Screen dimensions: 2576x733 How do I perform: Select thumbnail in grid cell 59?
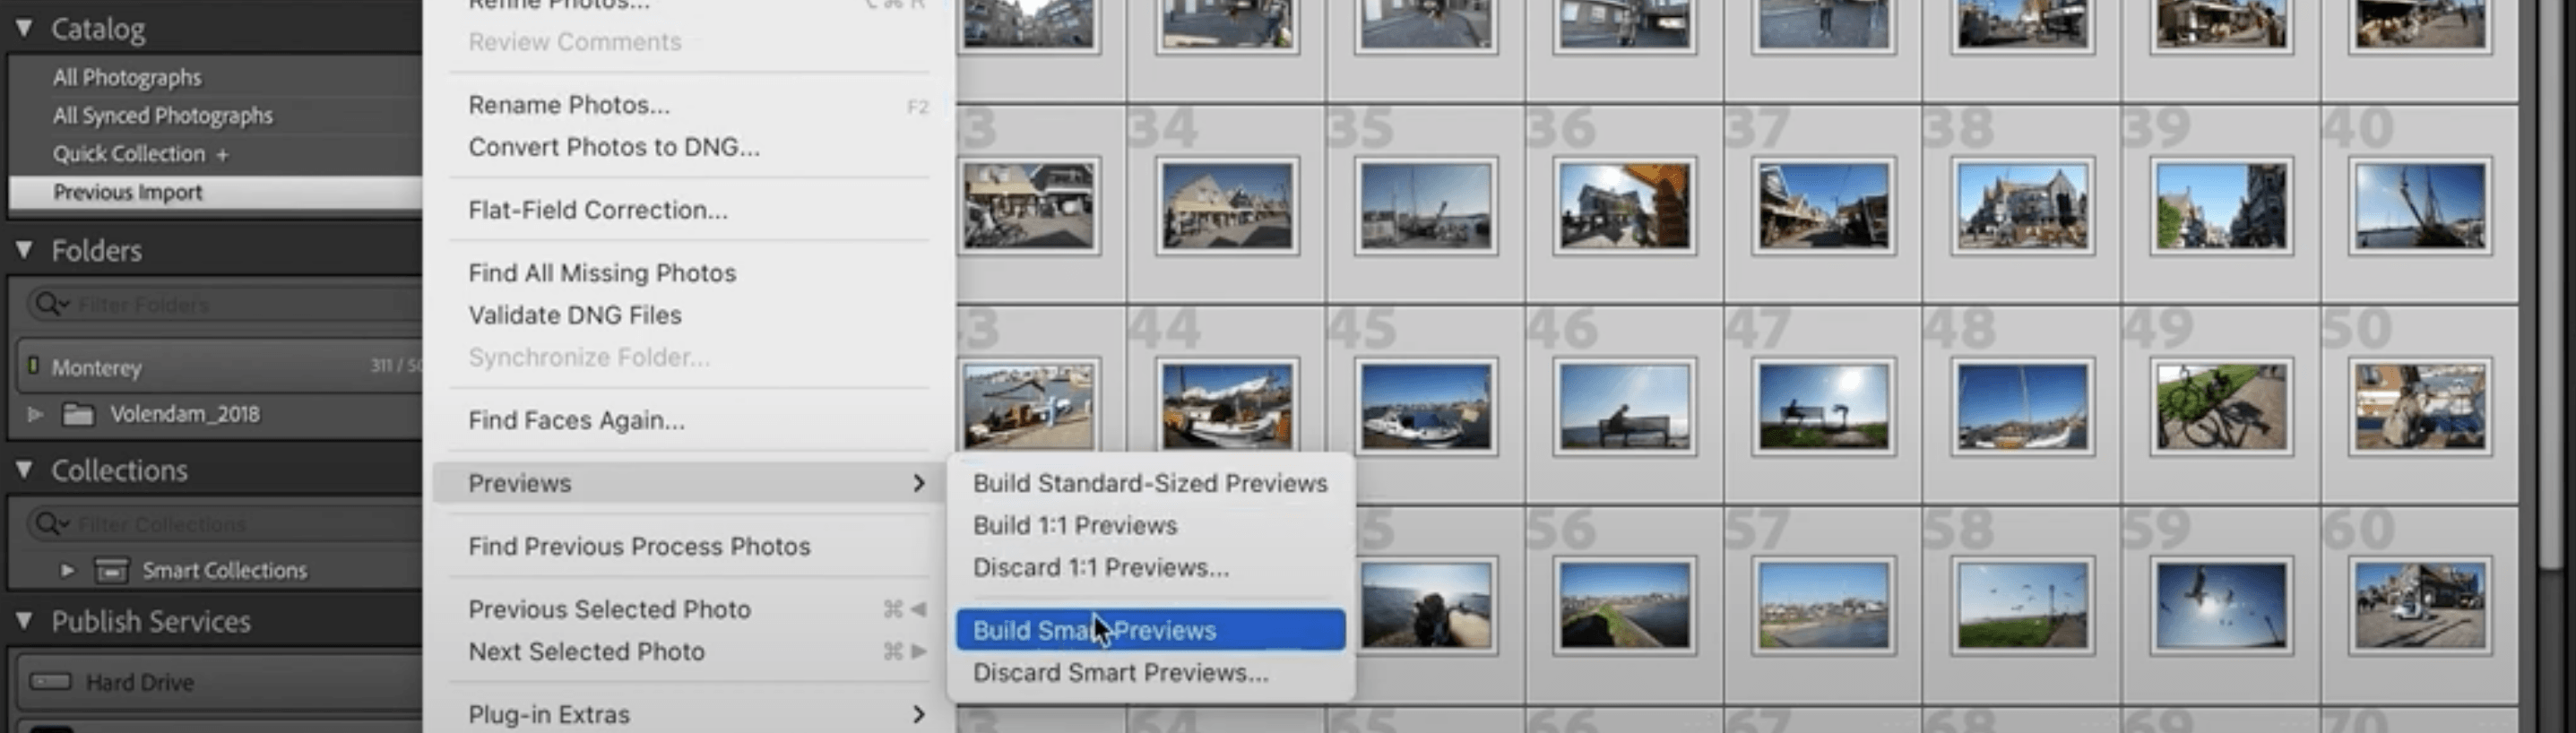[2220, 606]
